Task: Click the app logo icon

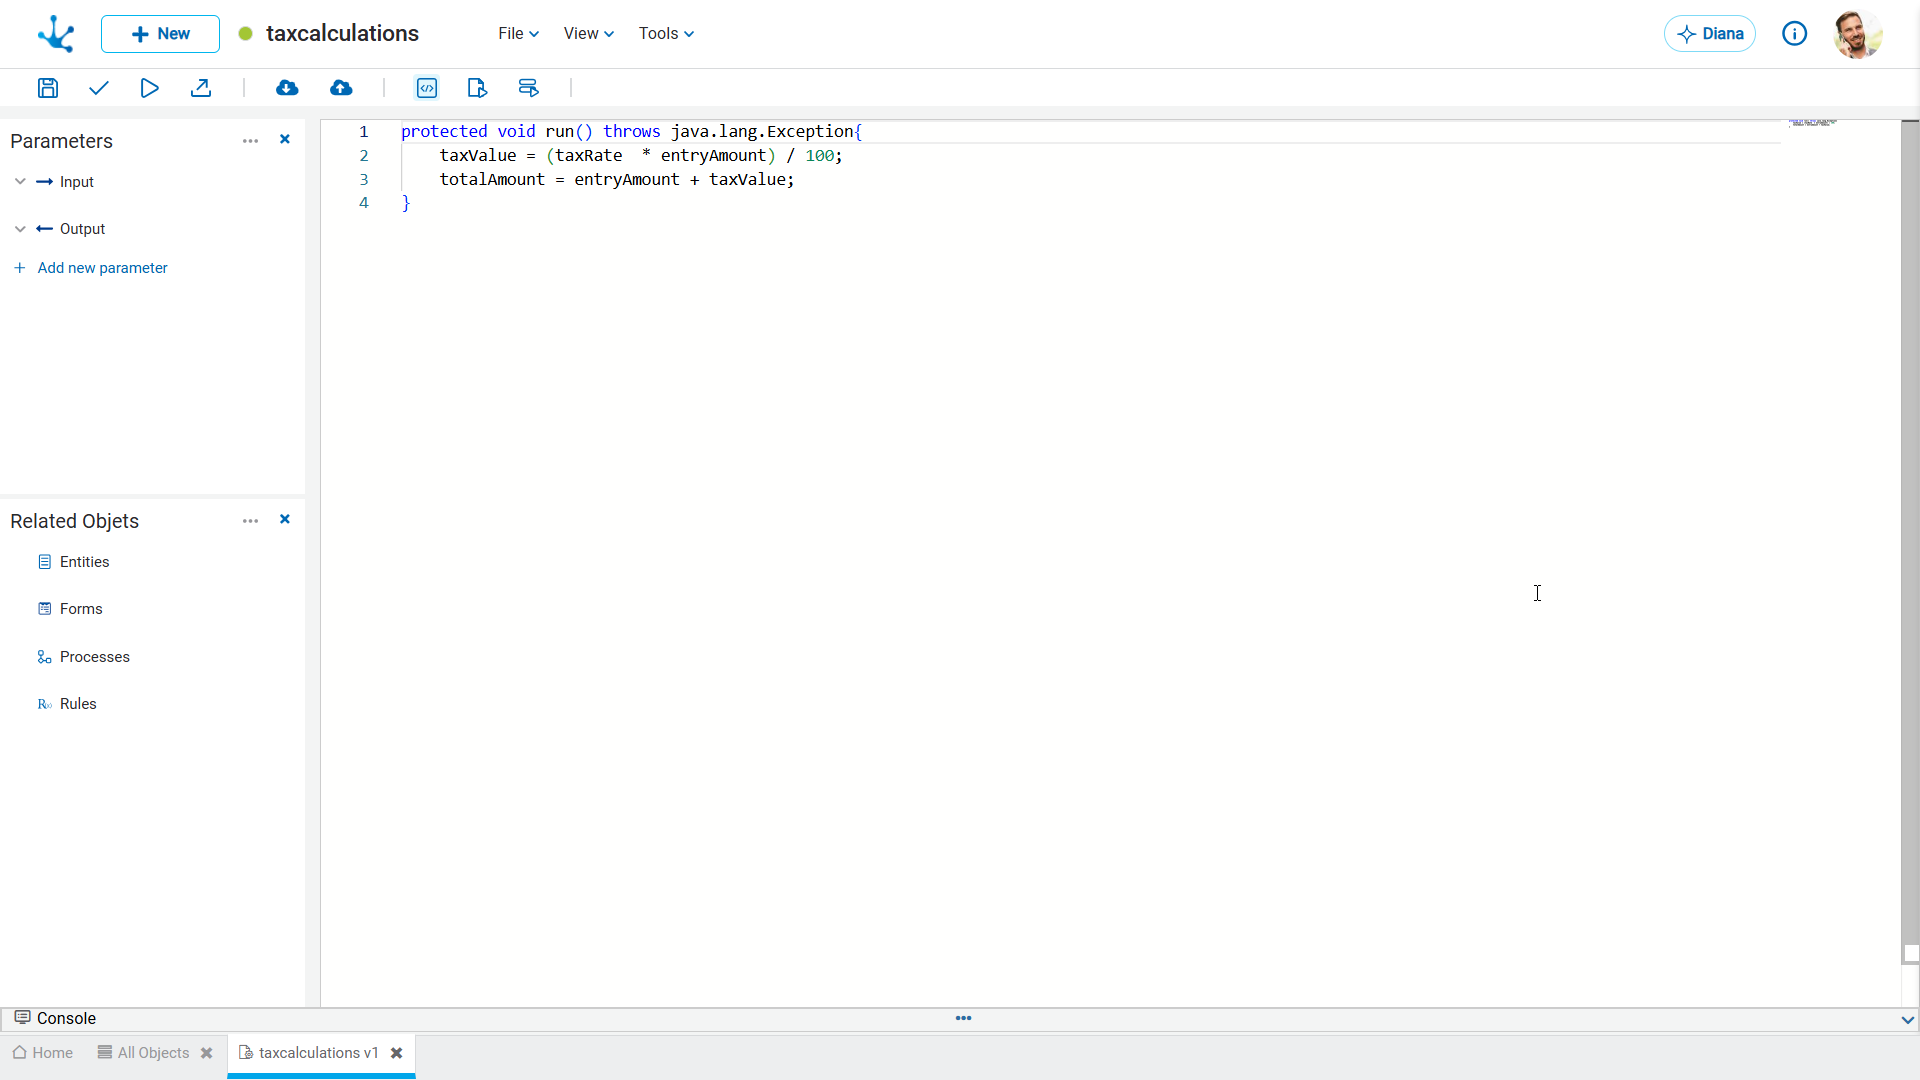Action: (56, 34)
